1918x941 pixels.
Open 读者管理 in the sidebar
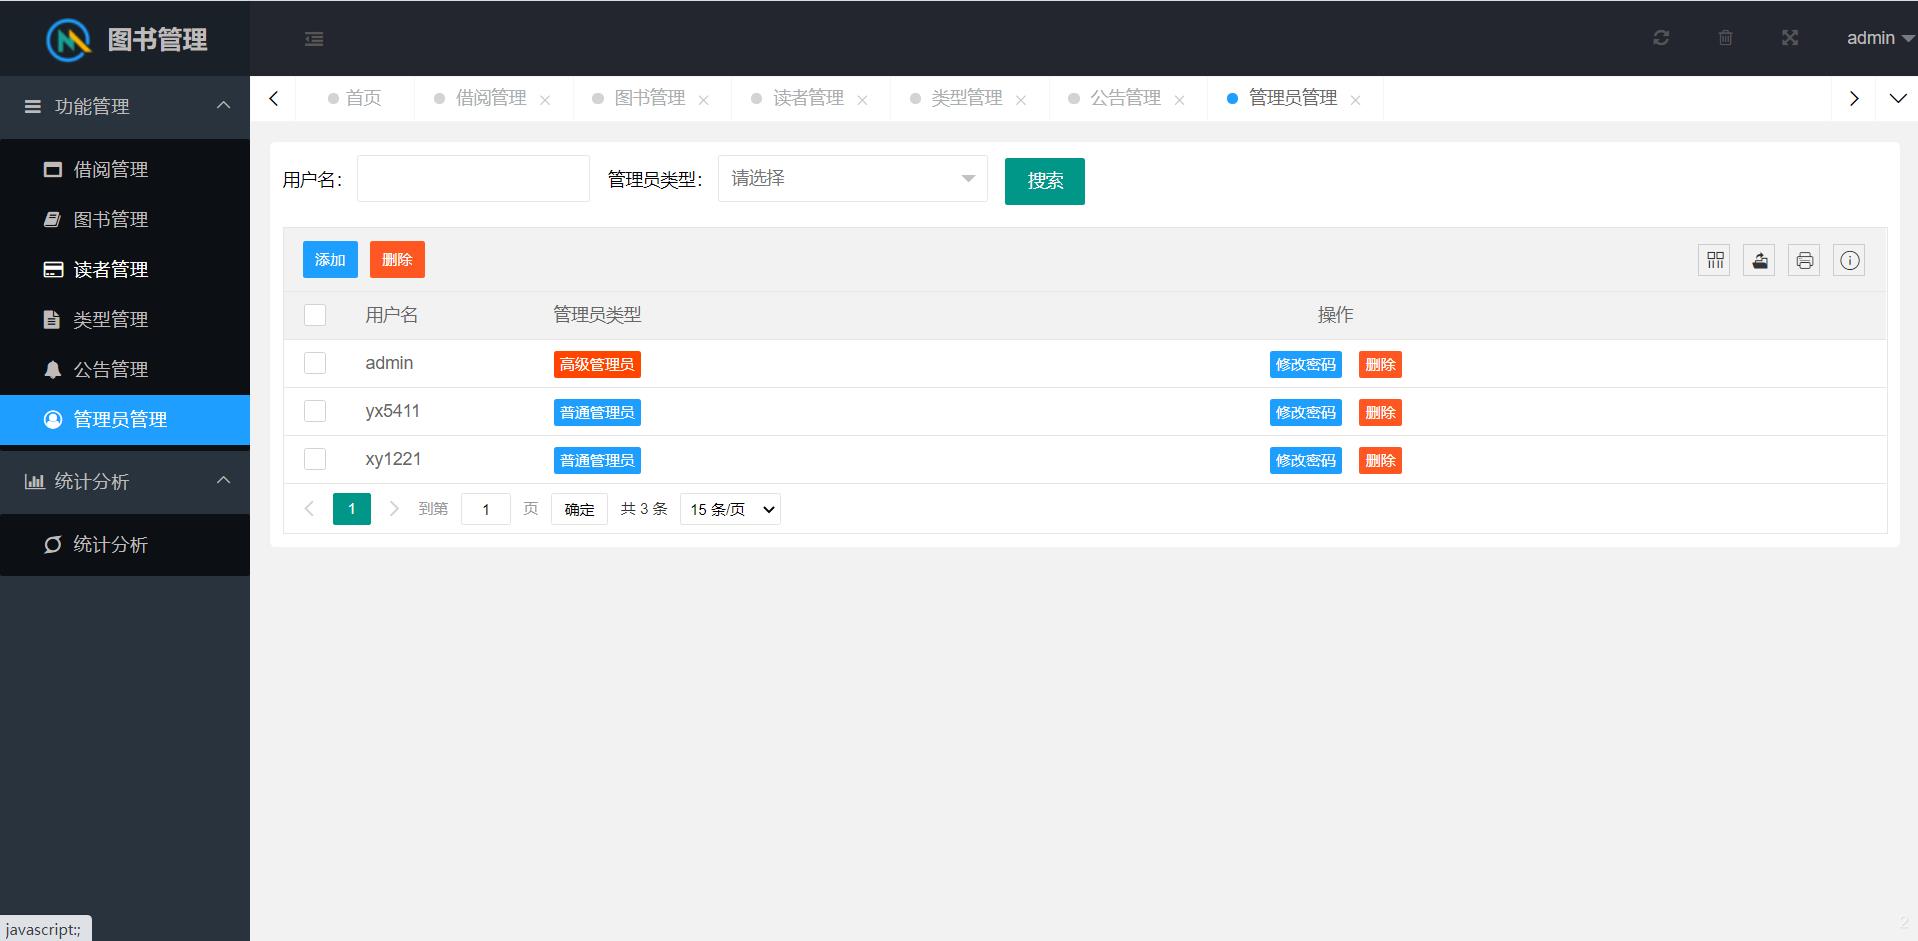pos(125,270)
